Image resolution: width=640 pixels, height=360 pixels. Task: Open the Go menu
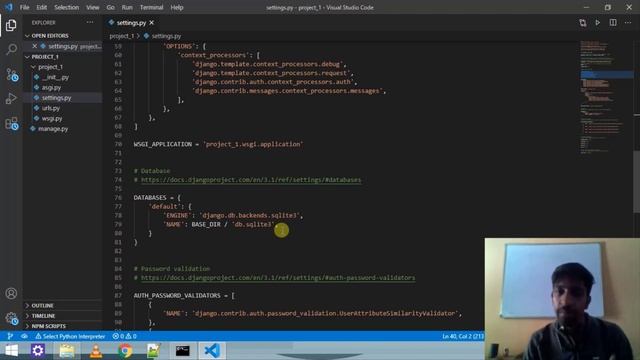111,7
